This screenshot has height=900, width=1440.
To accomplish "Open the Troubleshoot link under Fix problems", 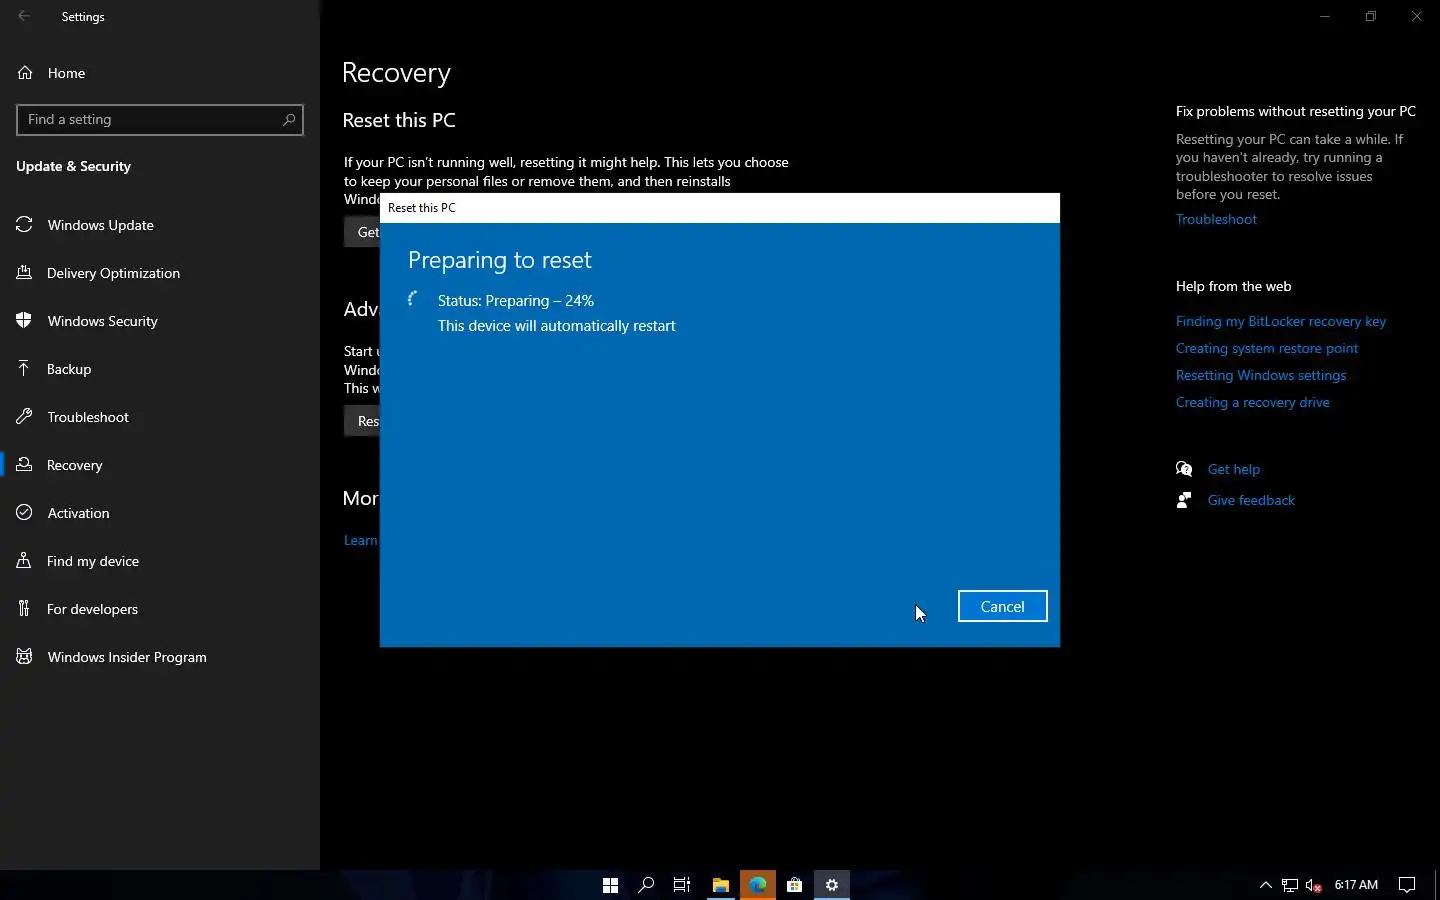I will point(1216,219).
